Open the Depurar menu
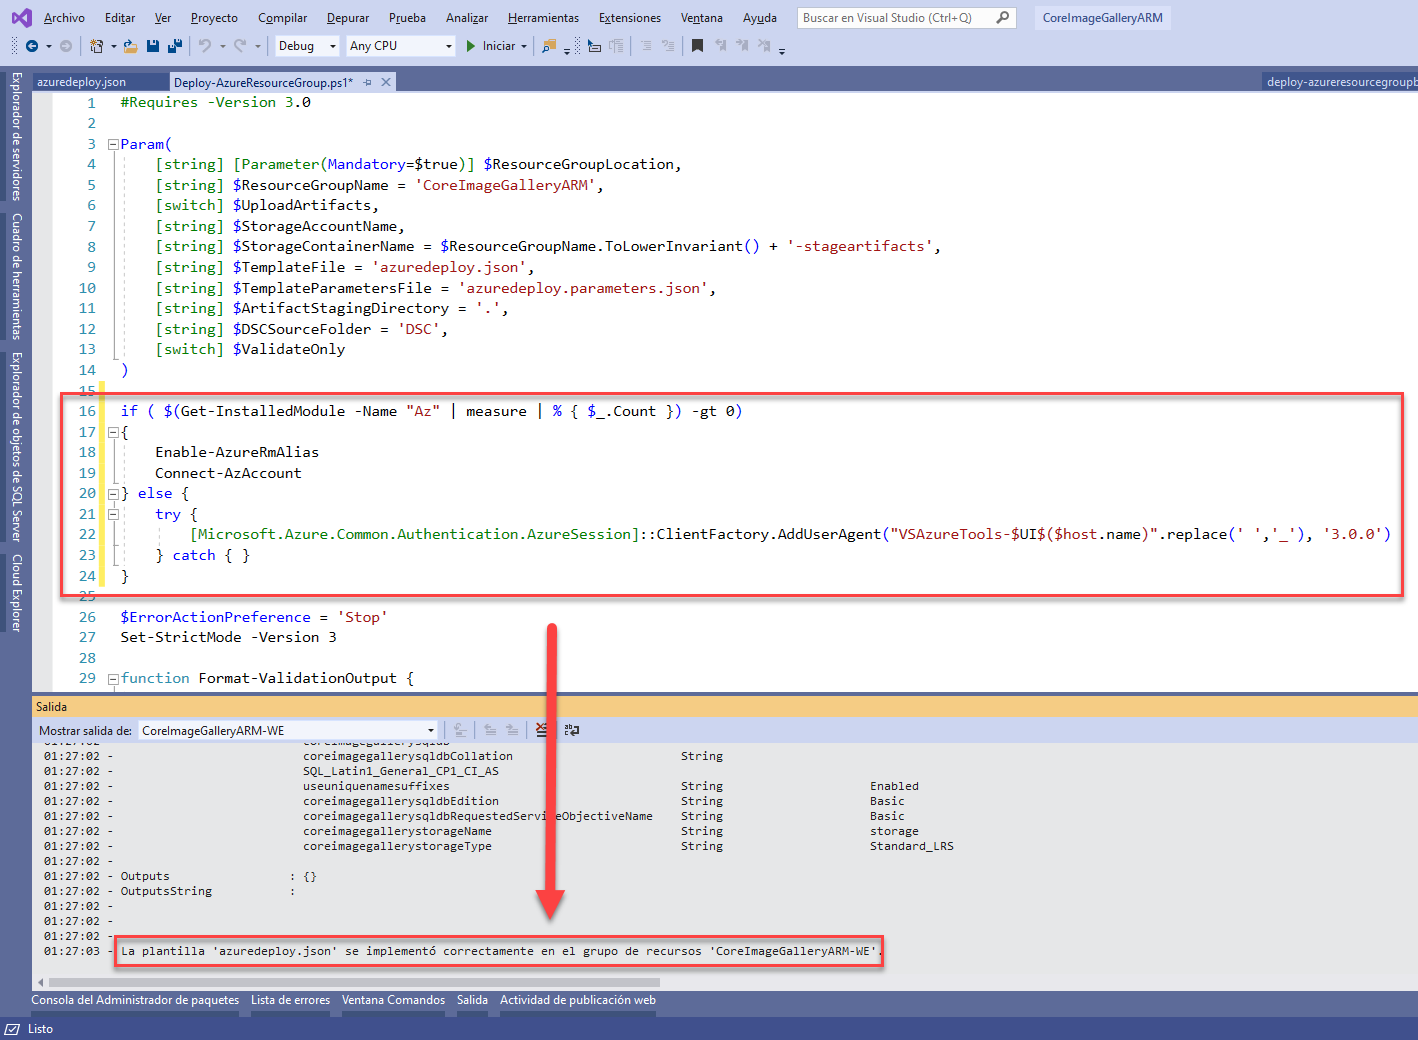1418x1040 pixels. click(x=347, y=17)
